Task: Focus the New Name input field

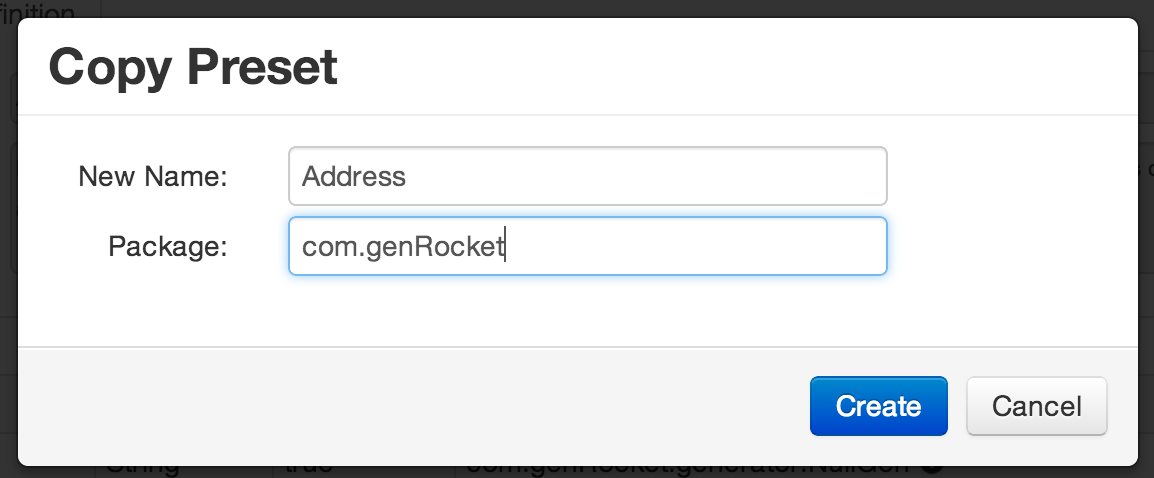Action: point(587,176)
